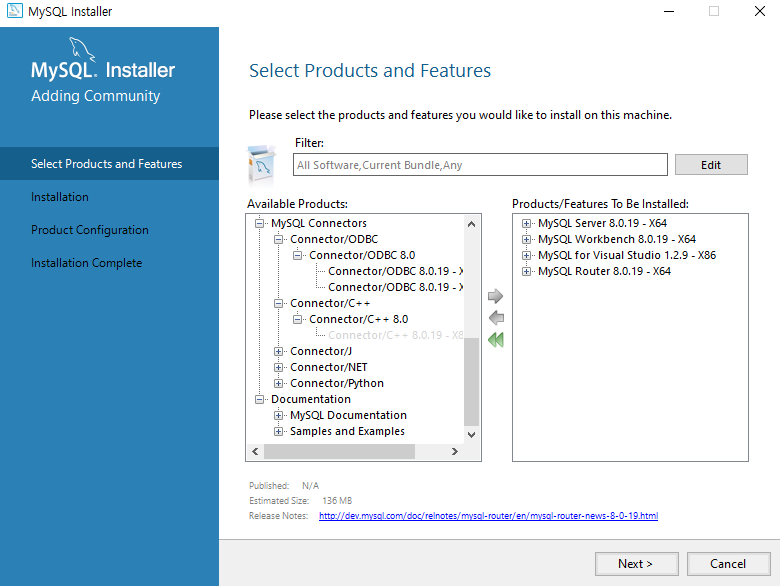Screen dimensions: 780x586
Task: Click the horizontal scrollbar thumb in Available Products
Action: click(x=339, y=451)
